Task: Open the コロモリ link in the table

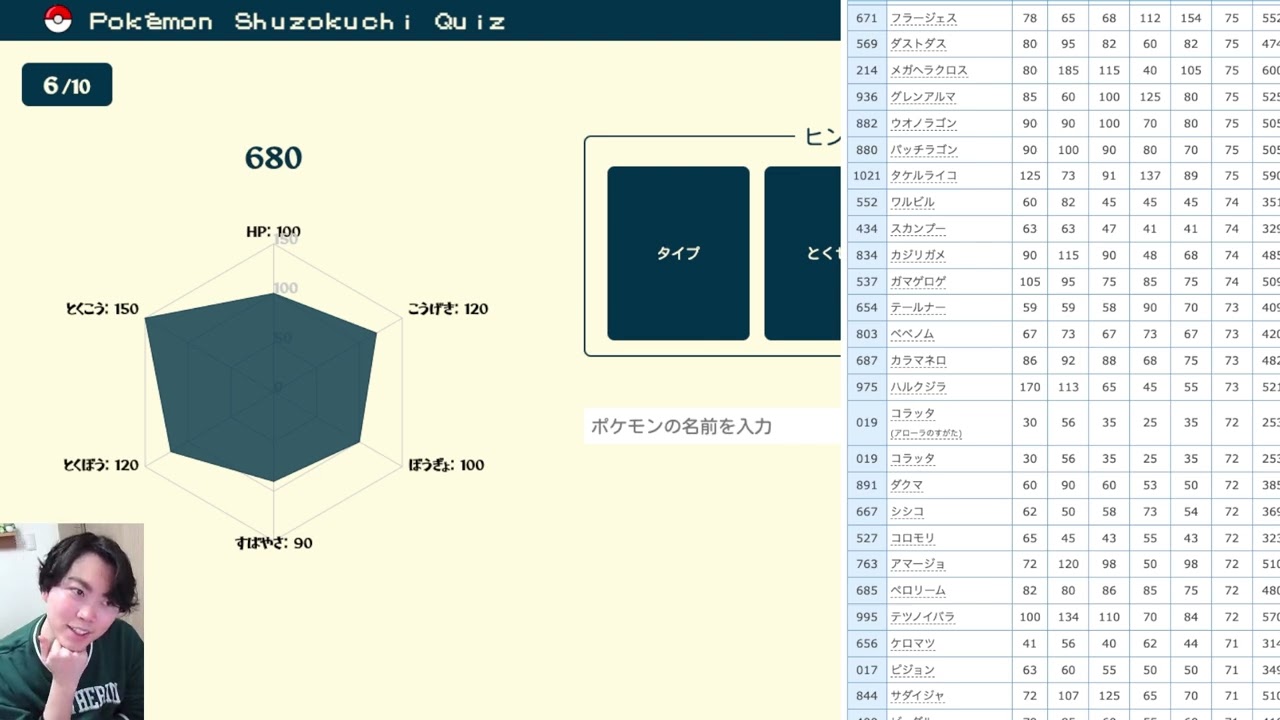Action: tap(913, 538)
